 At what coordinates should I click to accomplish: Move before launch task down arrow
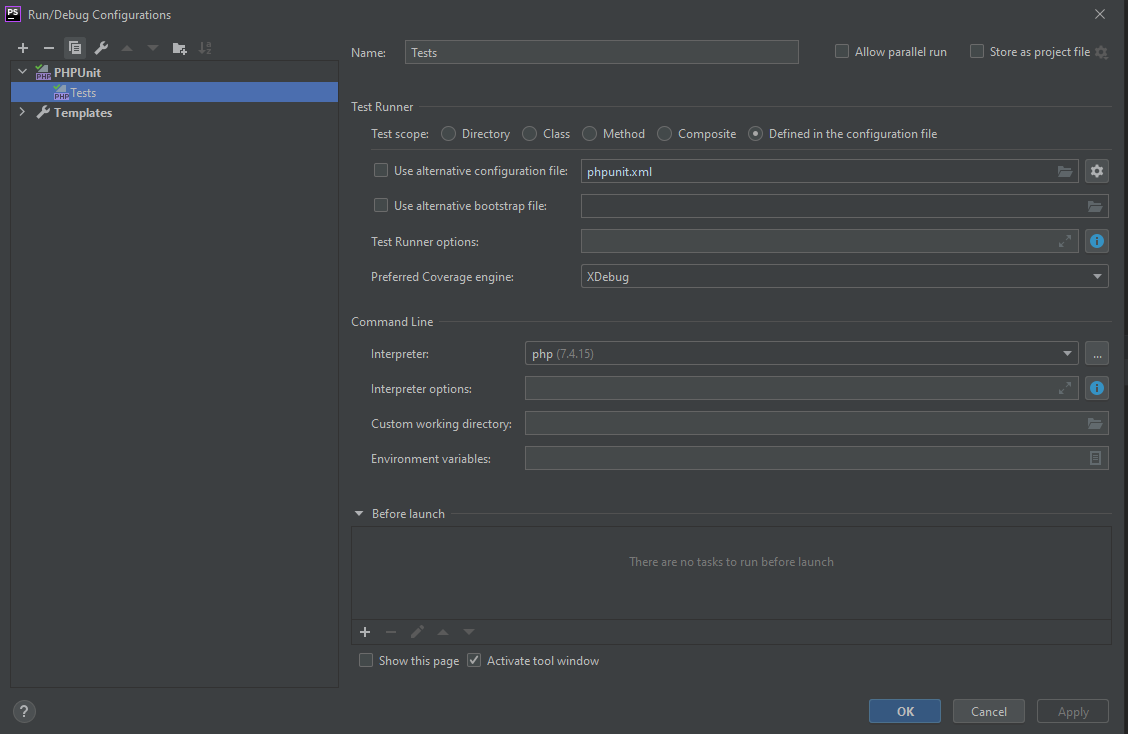pyautogui.click(x=469, y=632)
